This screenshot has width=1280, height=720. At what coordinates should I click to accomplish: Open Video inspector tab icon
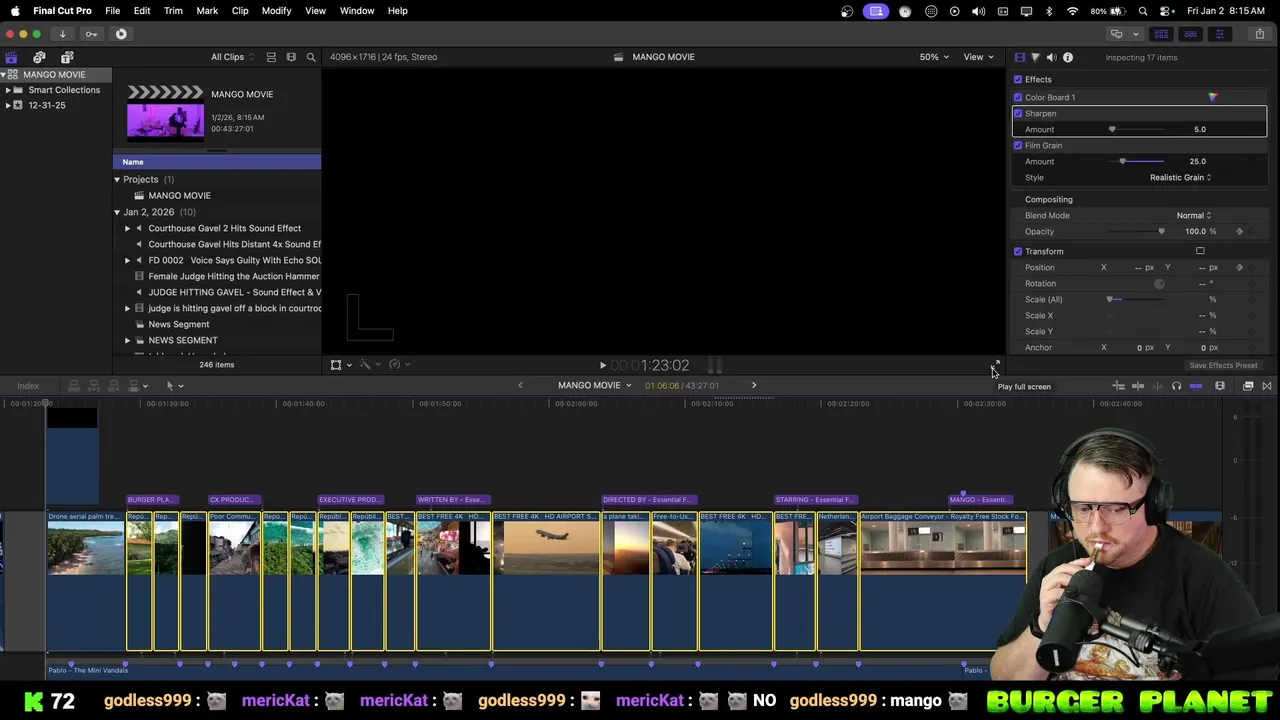click(x=1019, y=57)
